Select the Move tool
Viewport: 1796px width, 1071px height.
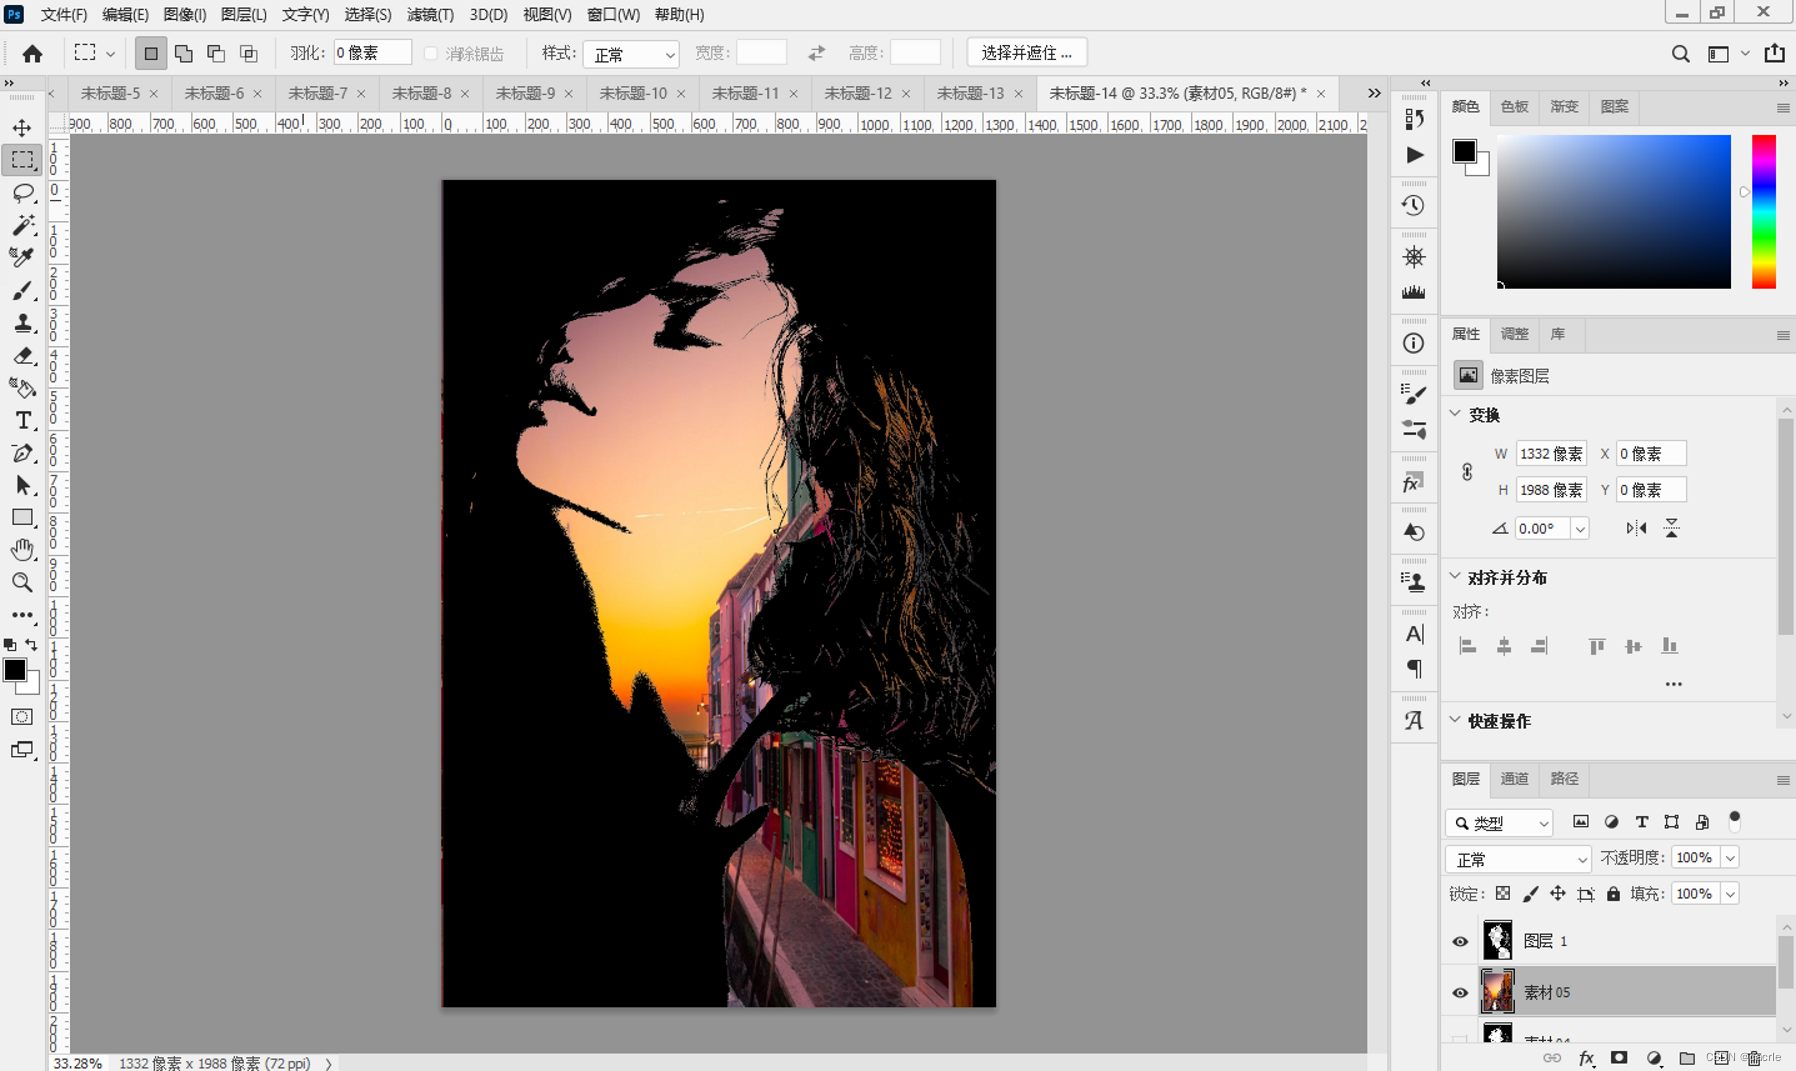(22, 128)
